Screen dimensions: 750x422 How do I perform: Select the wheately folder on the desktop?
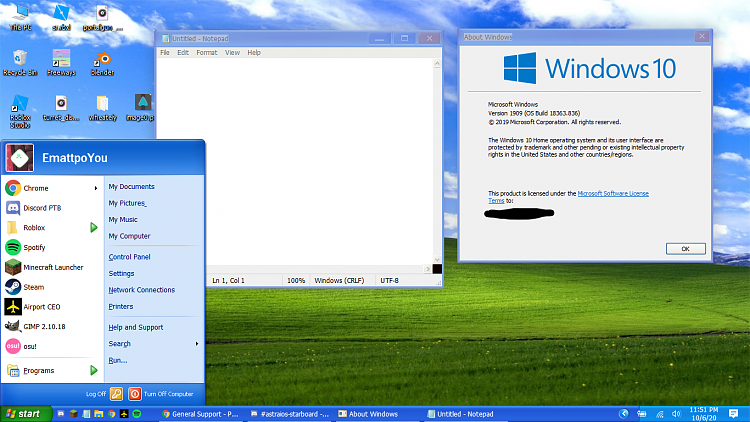tap(102, 108)
